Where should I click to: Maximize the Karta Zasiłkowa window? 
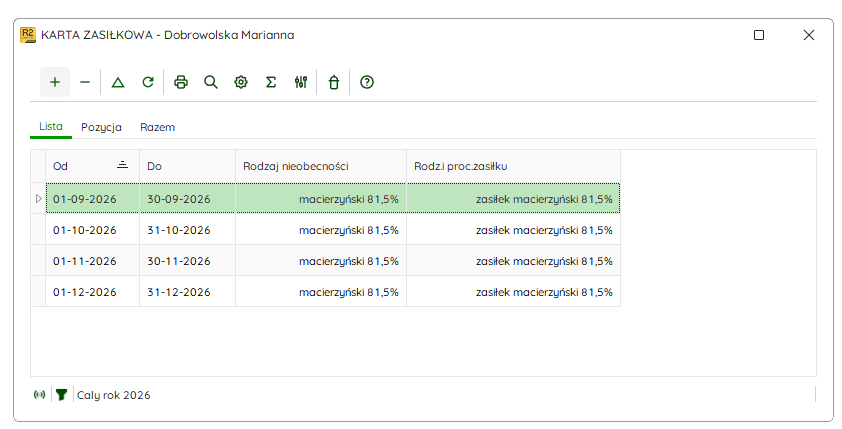tap(759, 35)
